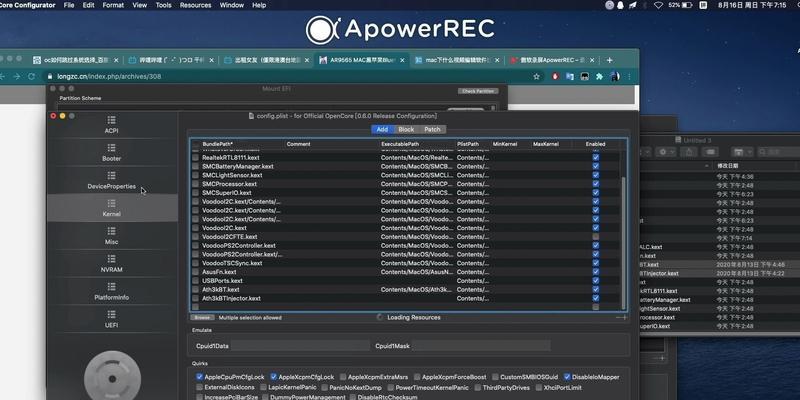800x400 pixels.
Task: Open the NVRAM section icon
Action: tap(111, 259)
